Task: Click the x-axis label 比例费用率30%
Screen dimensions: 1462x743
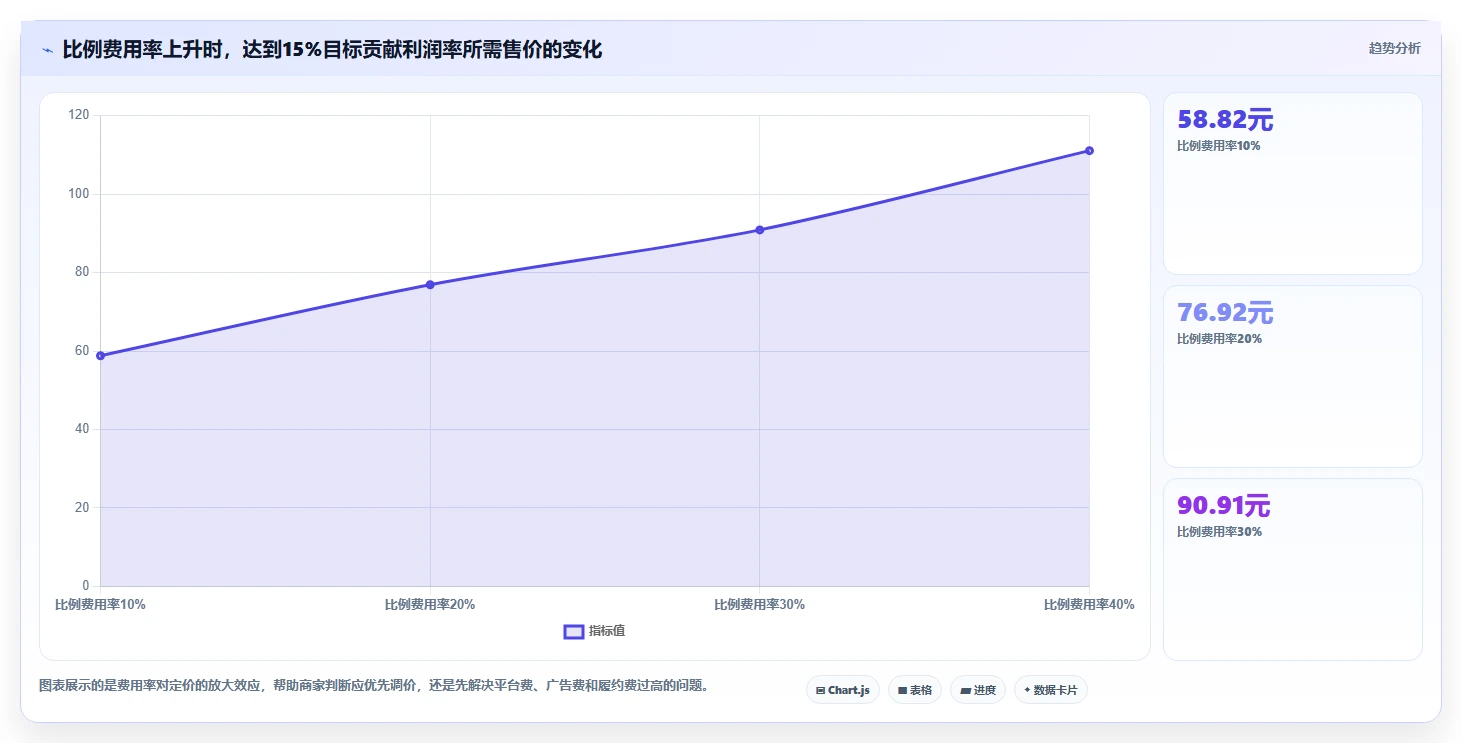Action: click(x=759, y=605)
